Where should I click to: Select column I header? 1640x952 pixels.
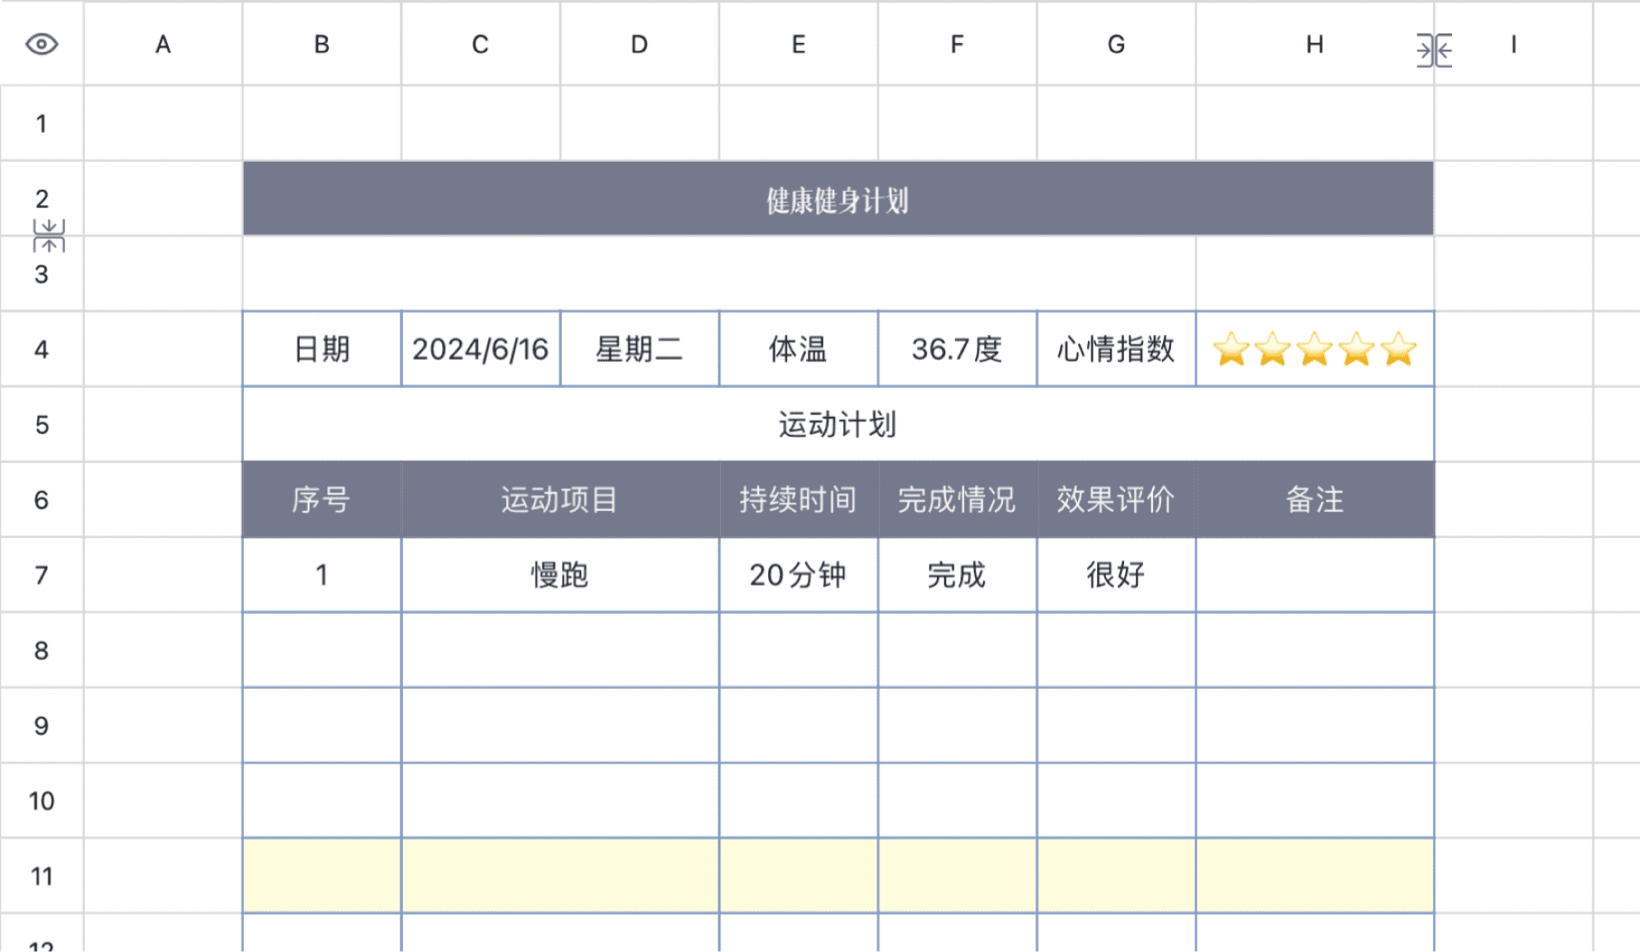pos(1514,44)
